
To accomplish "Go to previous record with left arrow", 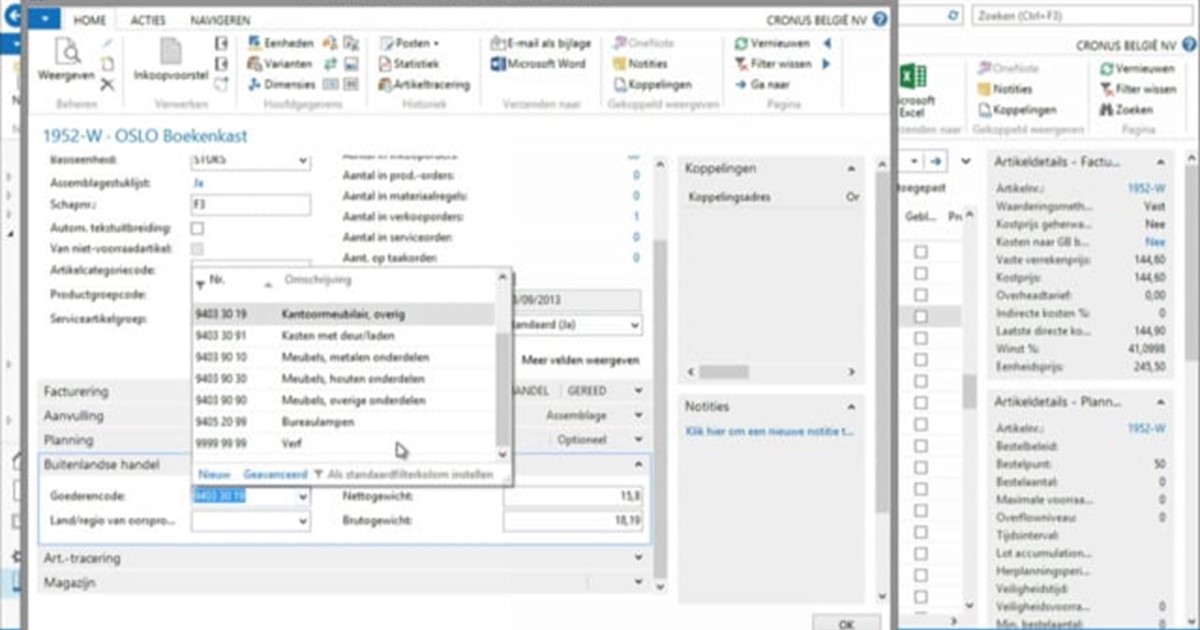I will tap(827, 43).
